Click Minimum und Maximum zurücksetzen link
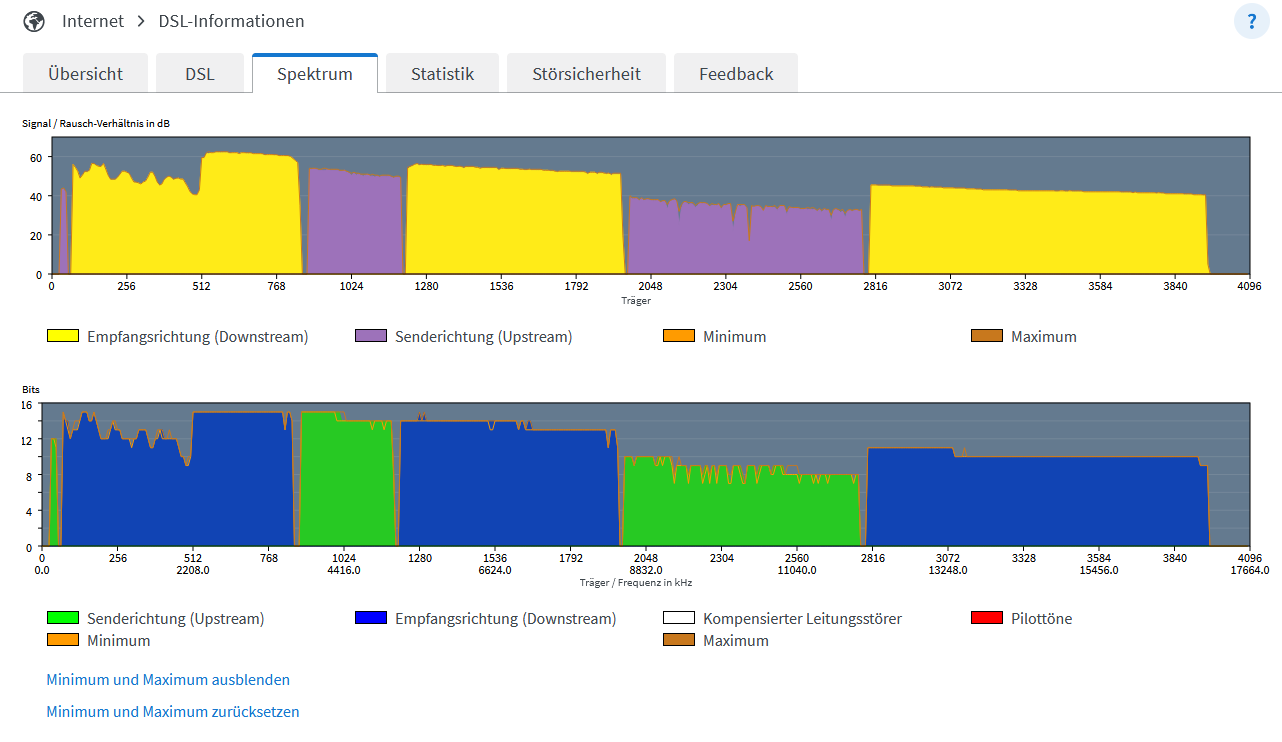This screenshot has height=742, width=1282. [x=173, y=712]
